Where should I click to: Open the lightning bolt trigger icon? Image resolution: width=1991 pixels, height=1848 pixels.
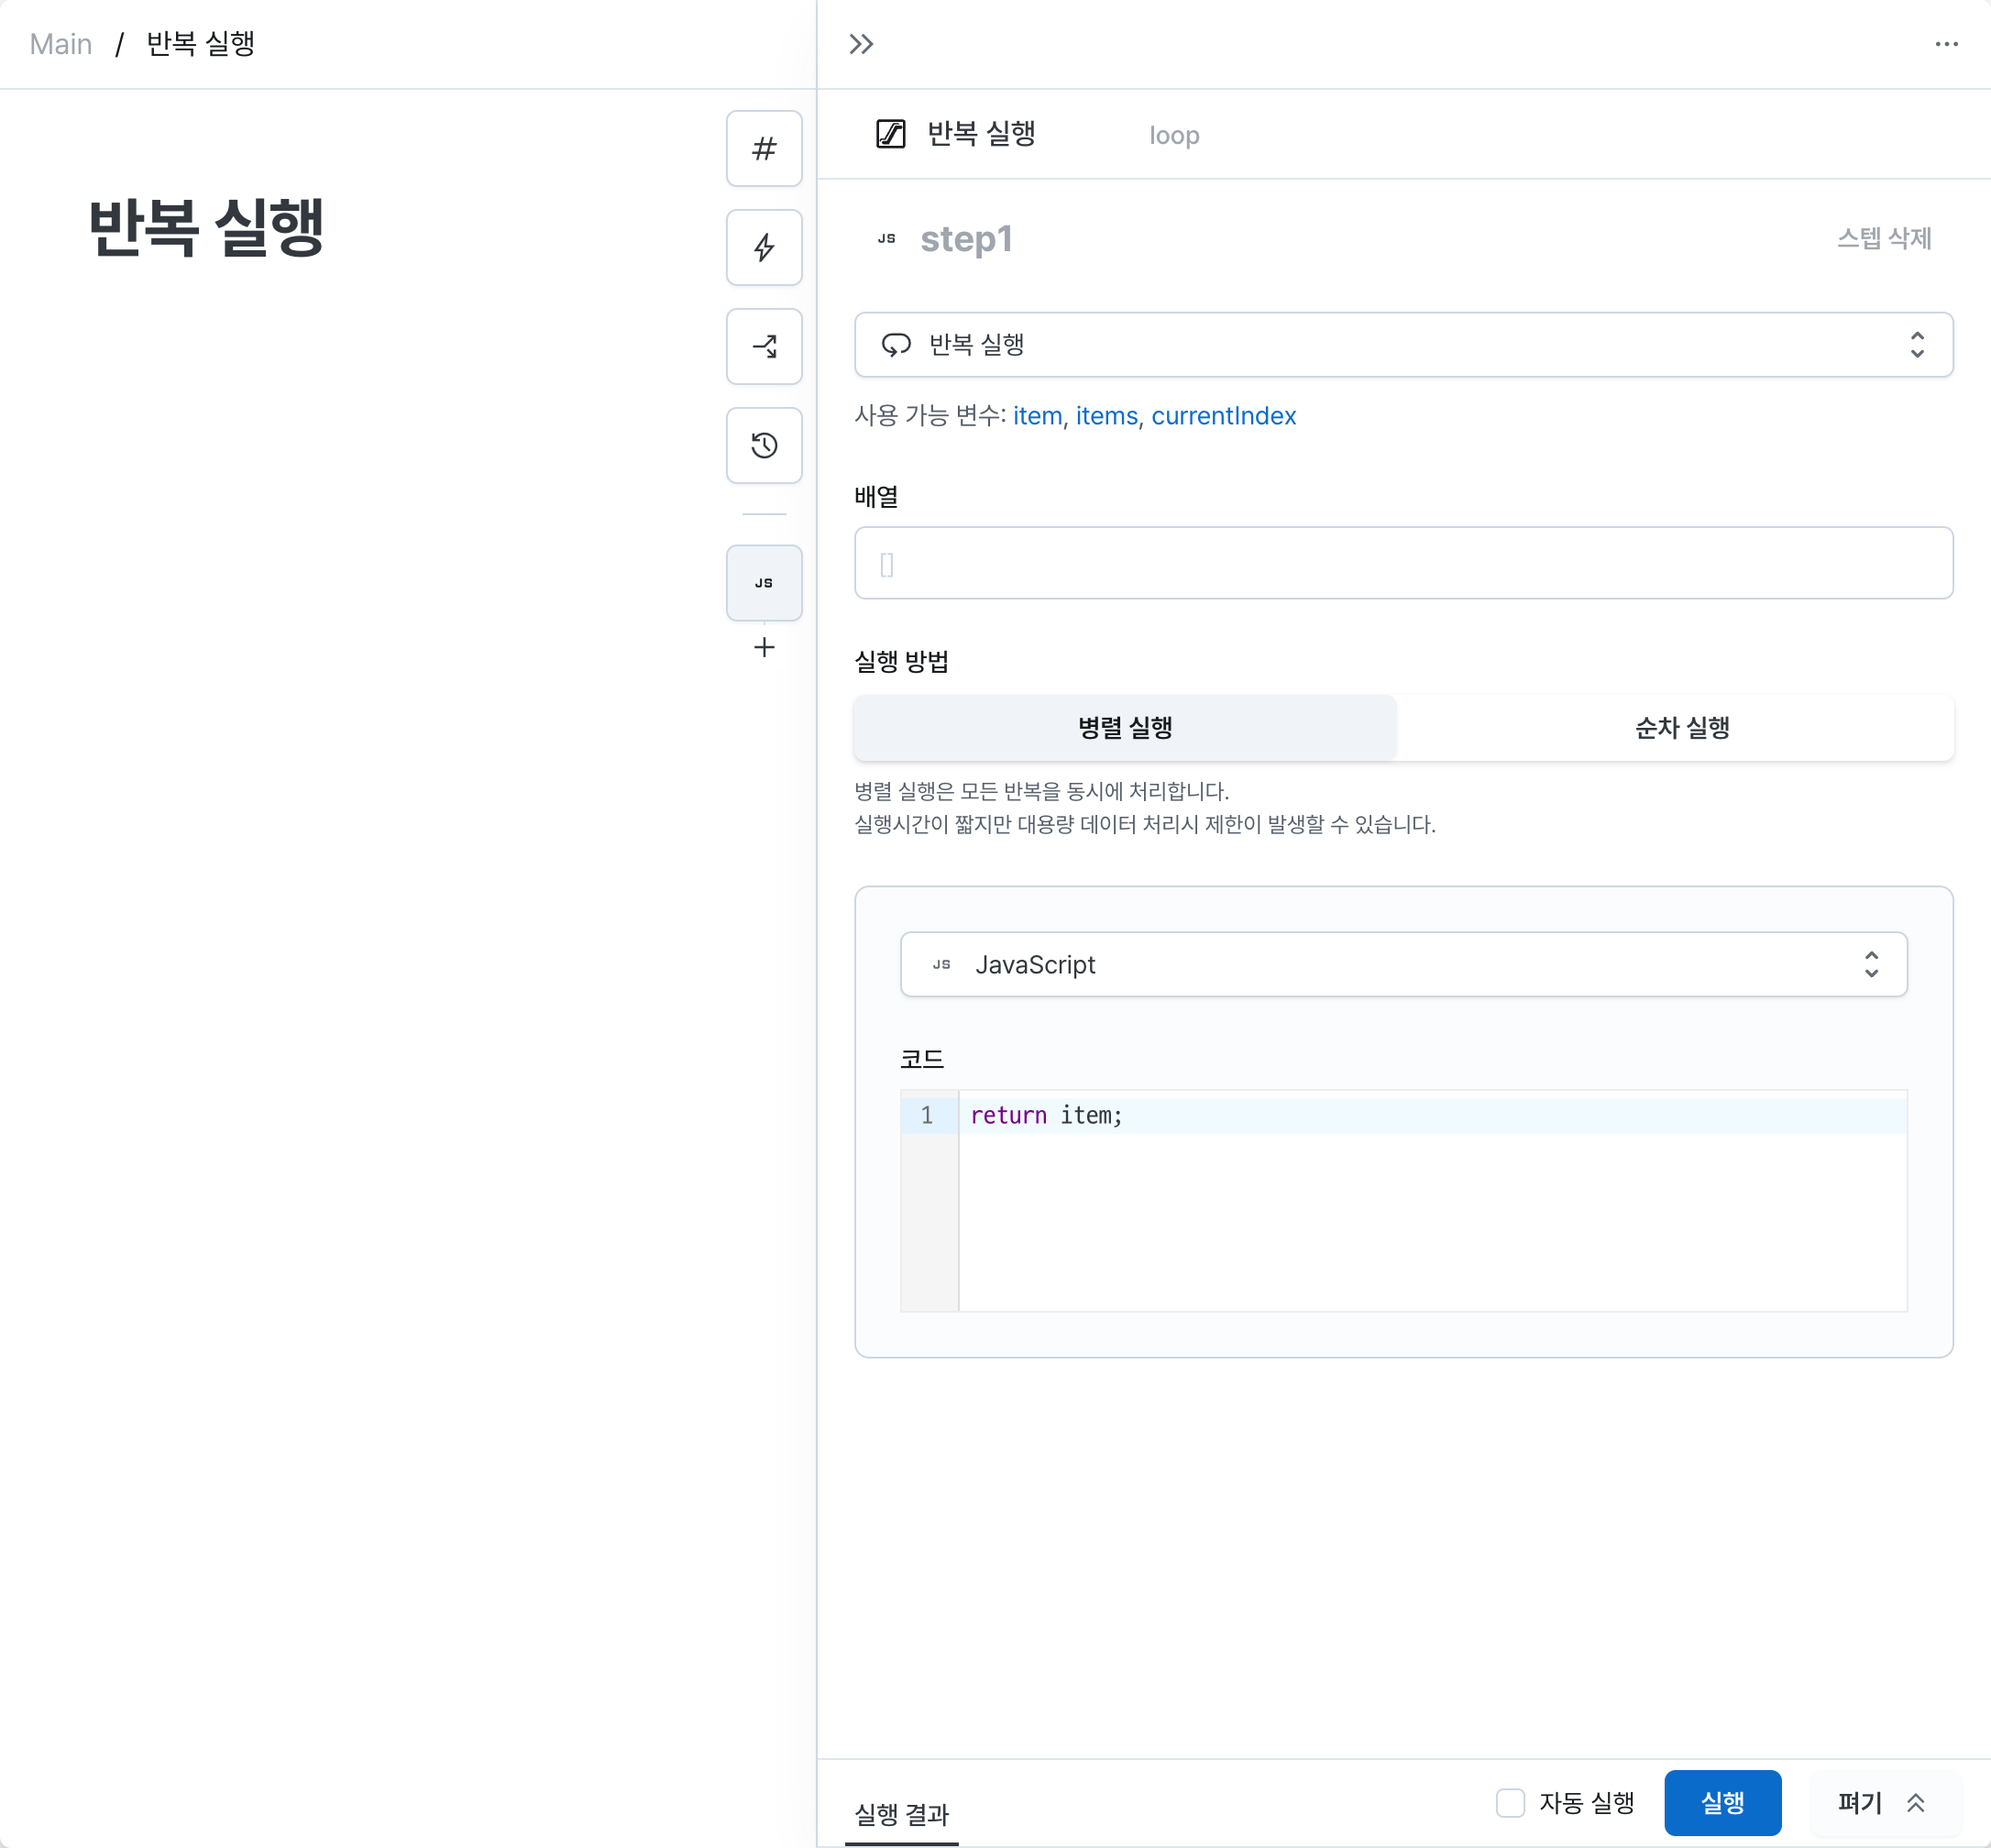[764, 247]
